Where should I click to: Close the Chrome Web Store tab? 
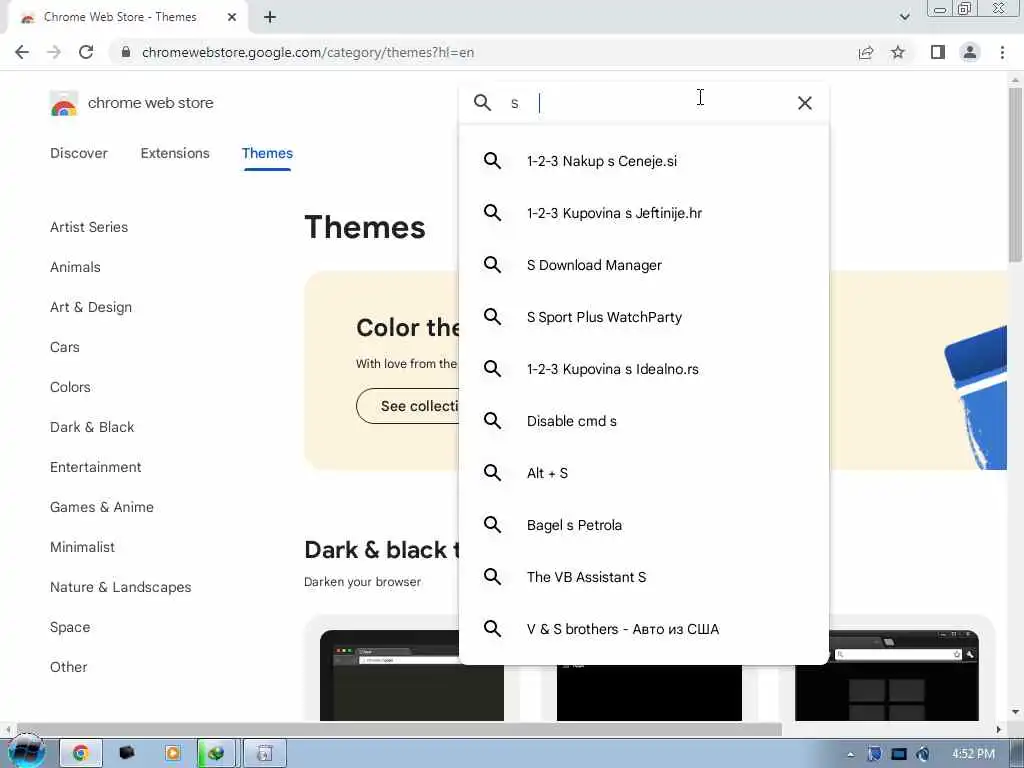(x=232, y=17)
